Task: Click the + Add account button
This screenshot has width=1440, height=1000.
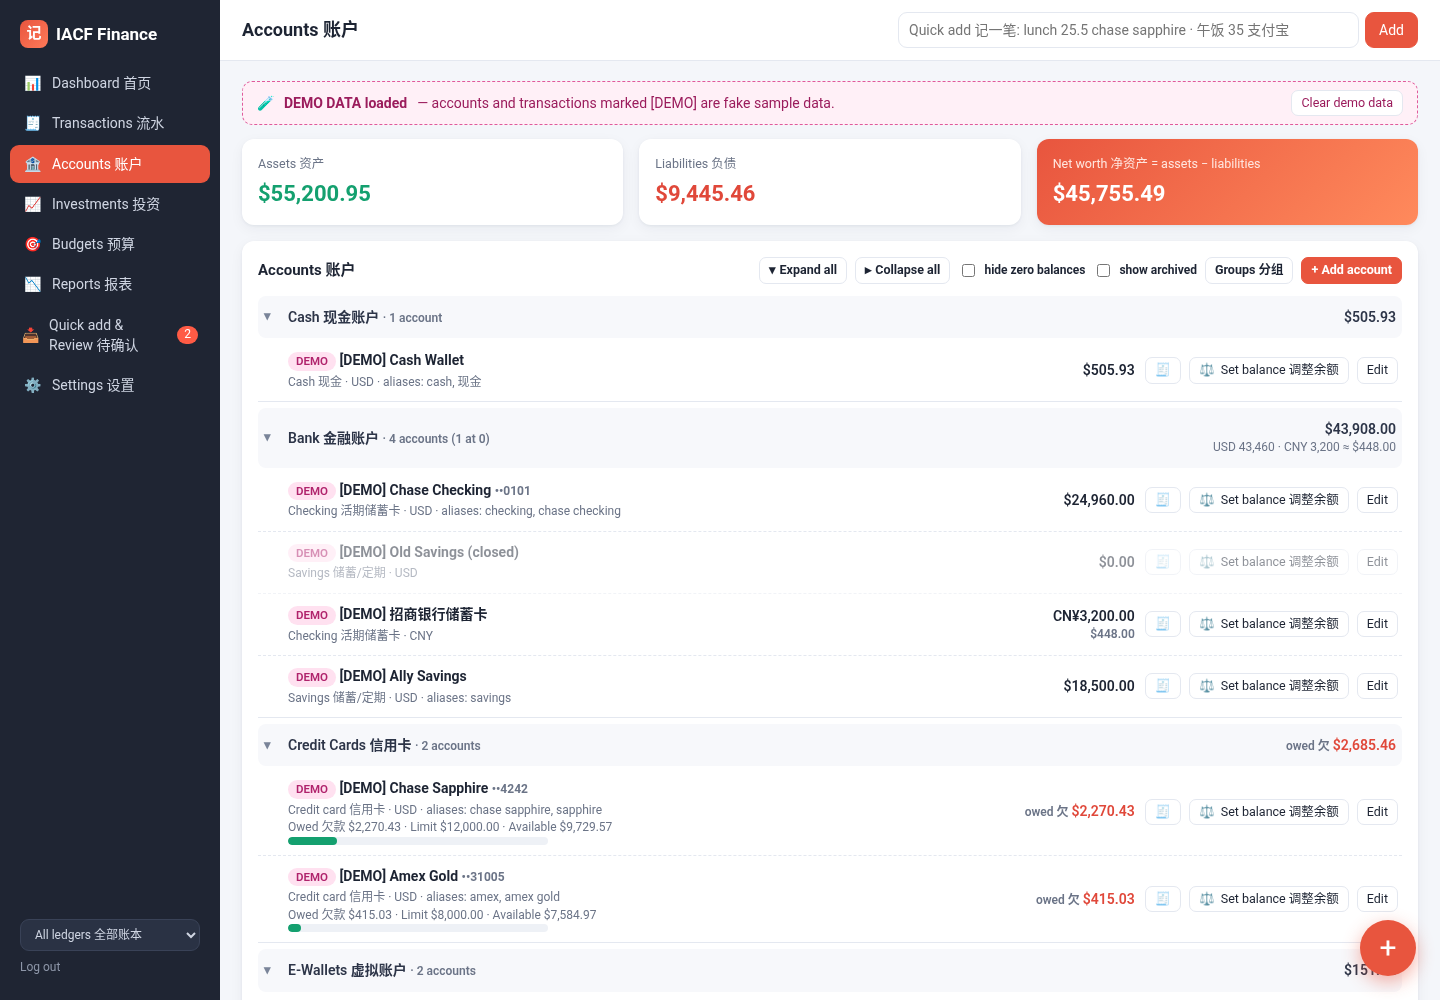Action: coord(1351,270)
